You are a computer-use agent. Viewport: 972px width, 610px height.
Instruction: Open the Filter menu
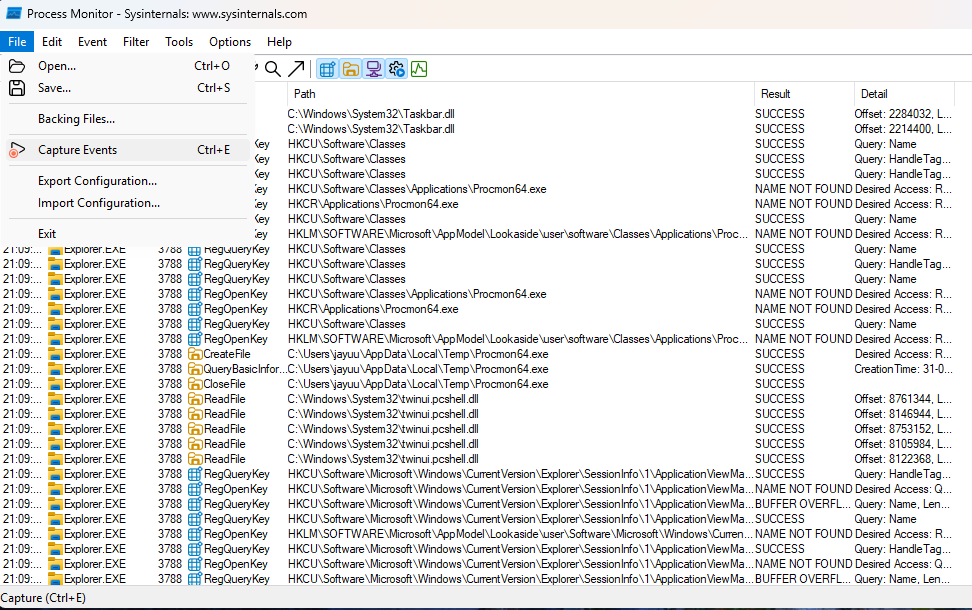pyautogui.click(x=136, y=42)
